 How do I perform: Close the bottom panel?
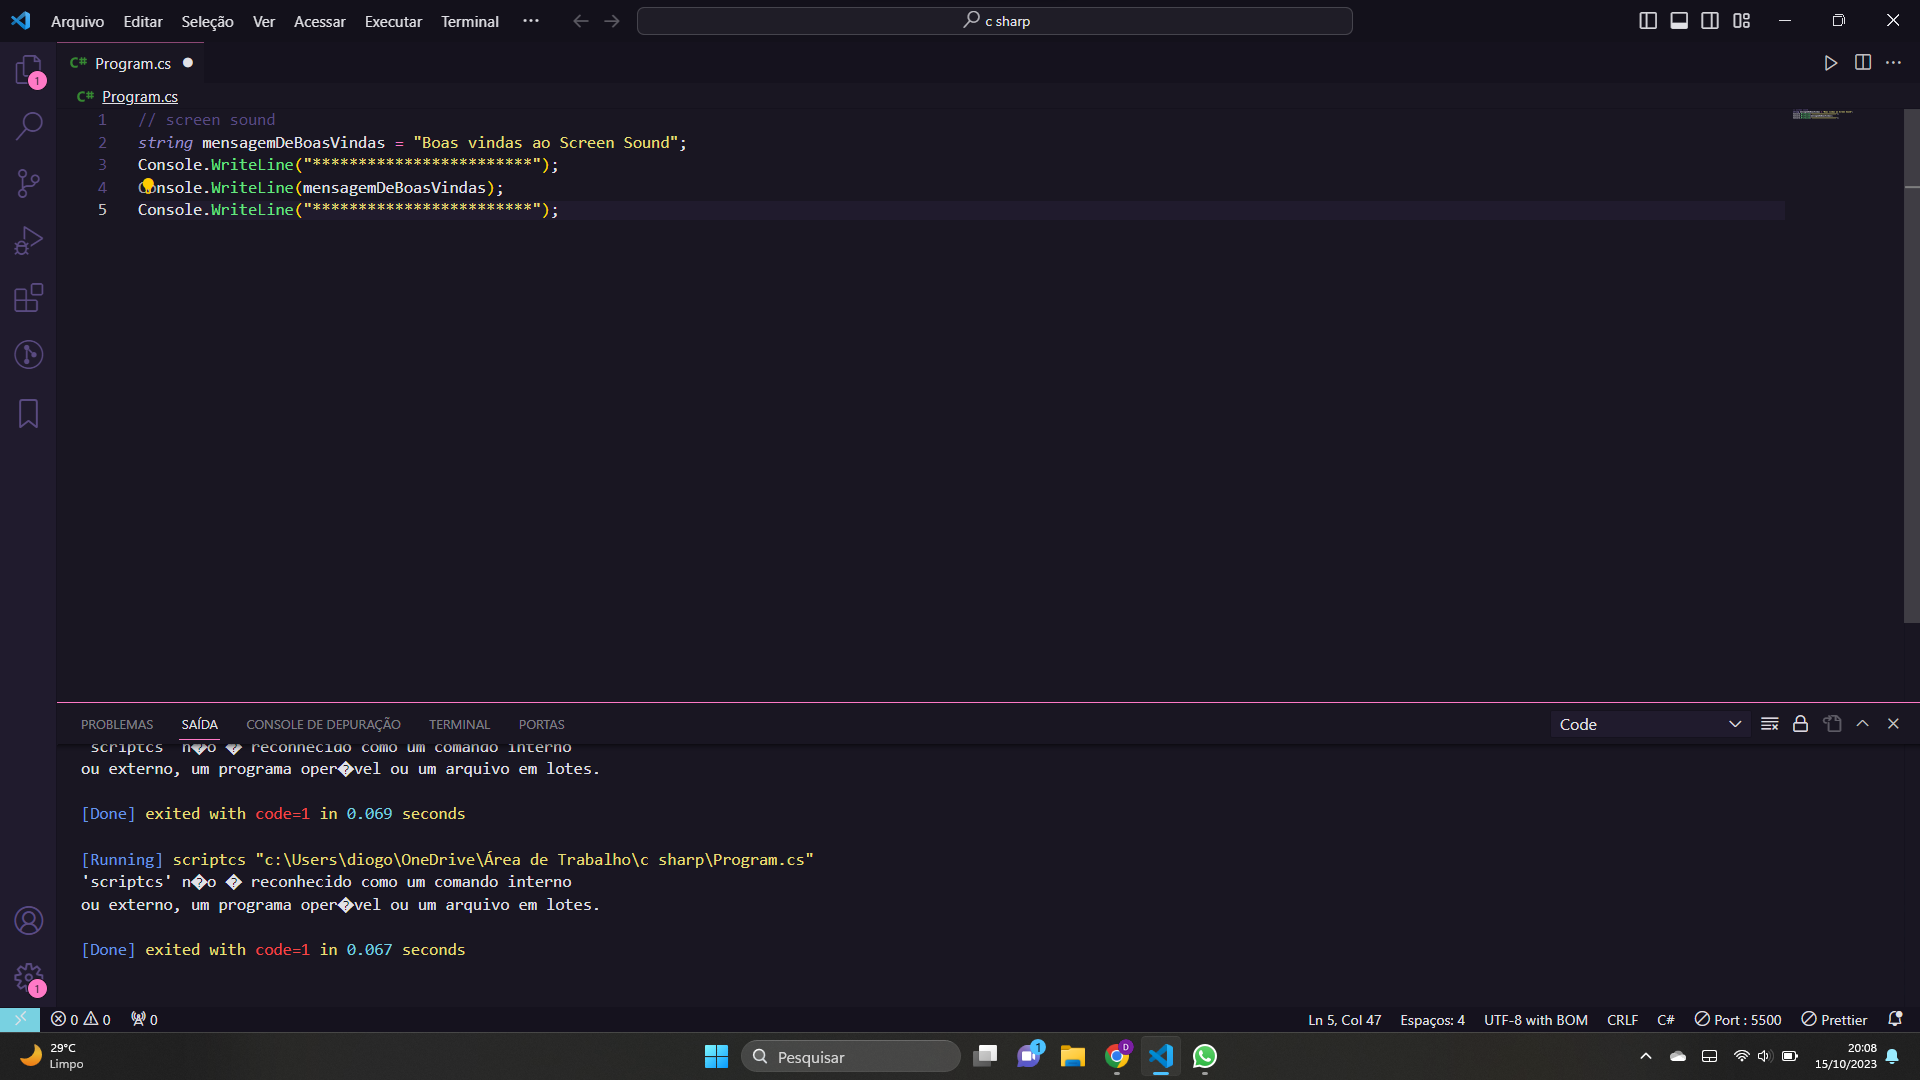pos(1893,724)
